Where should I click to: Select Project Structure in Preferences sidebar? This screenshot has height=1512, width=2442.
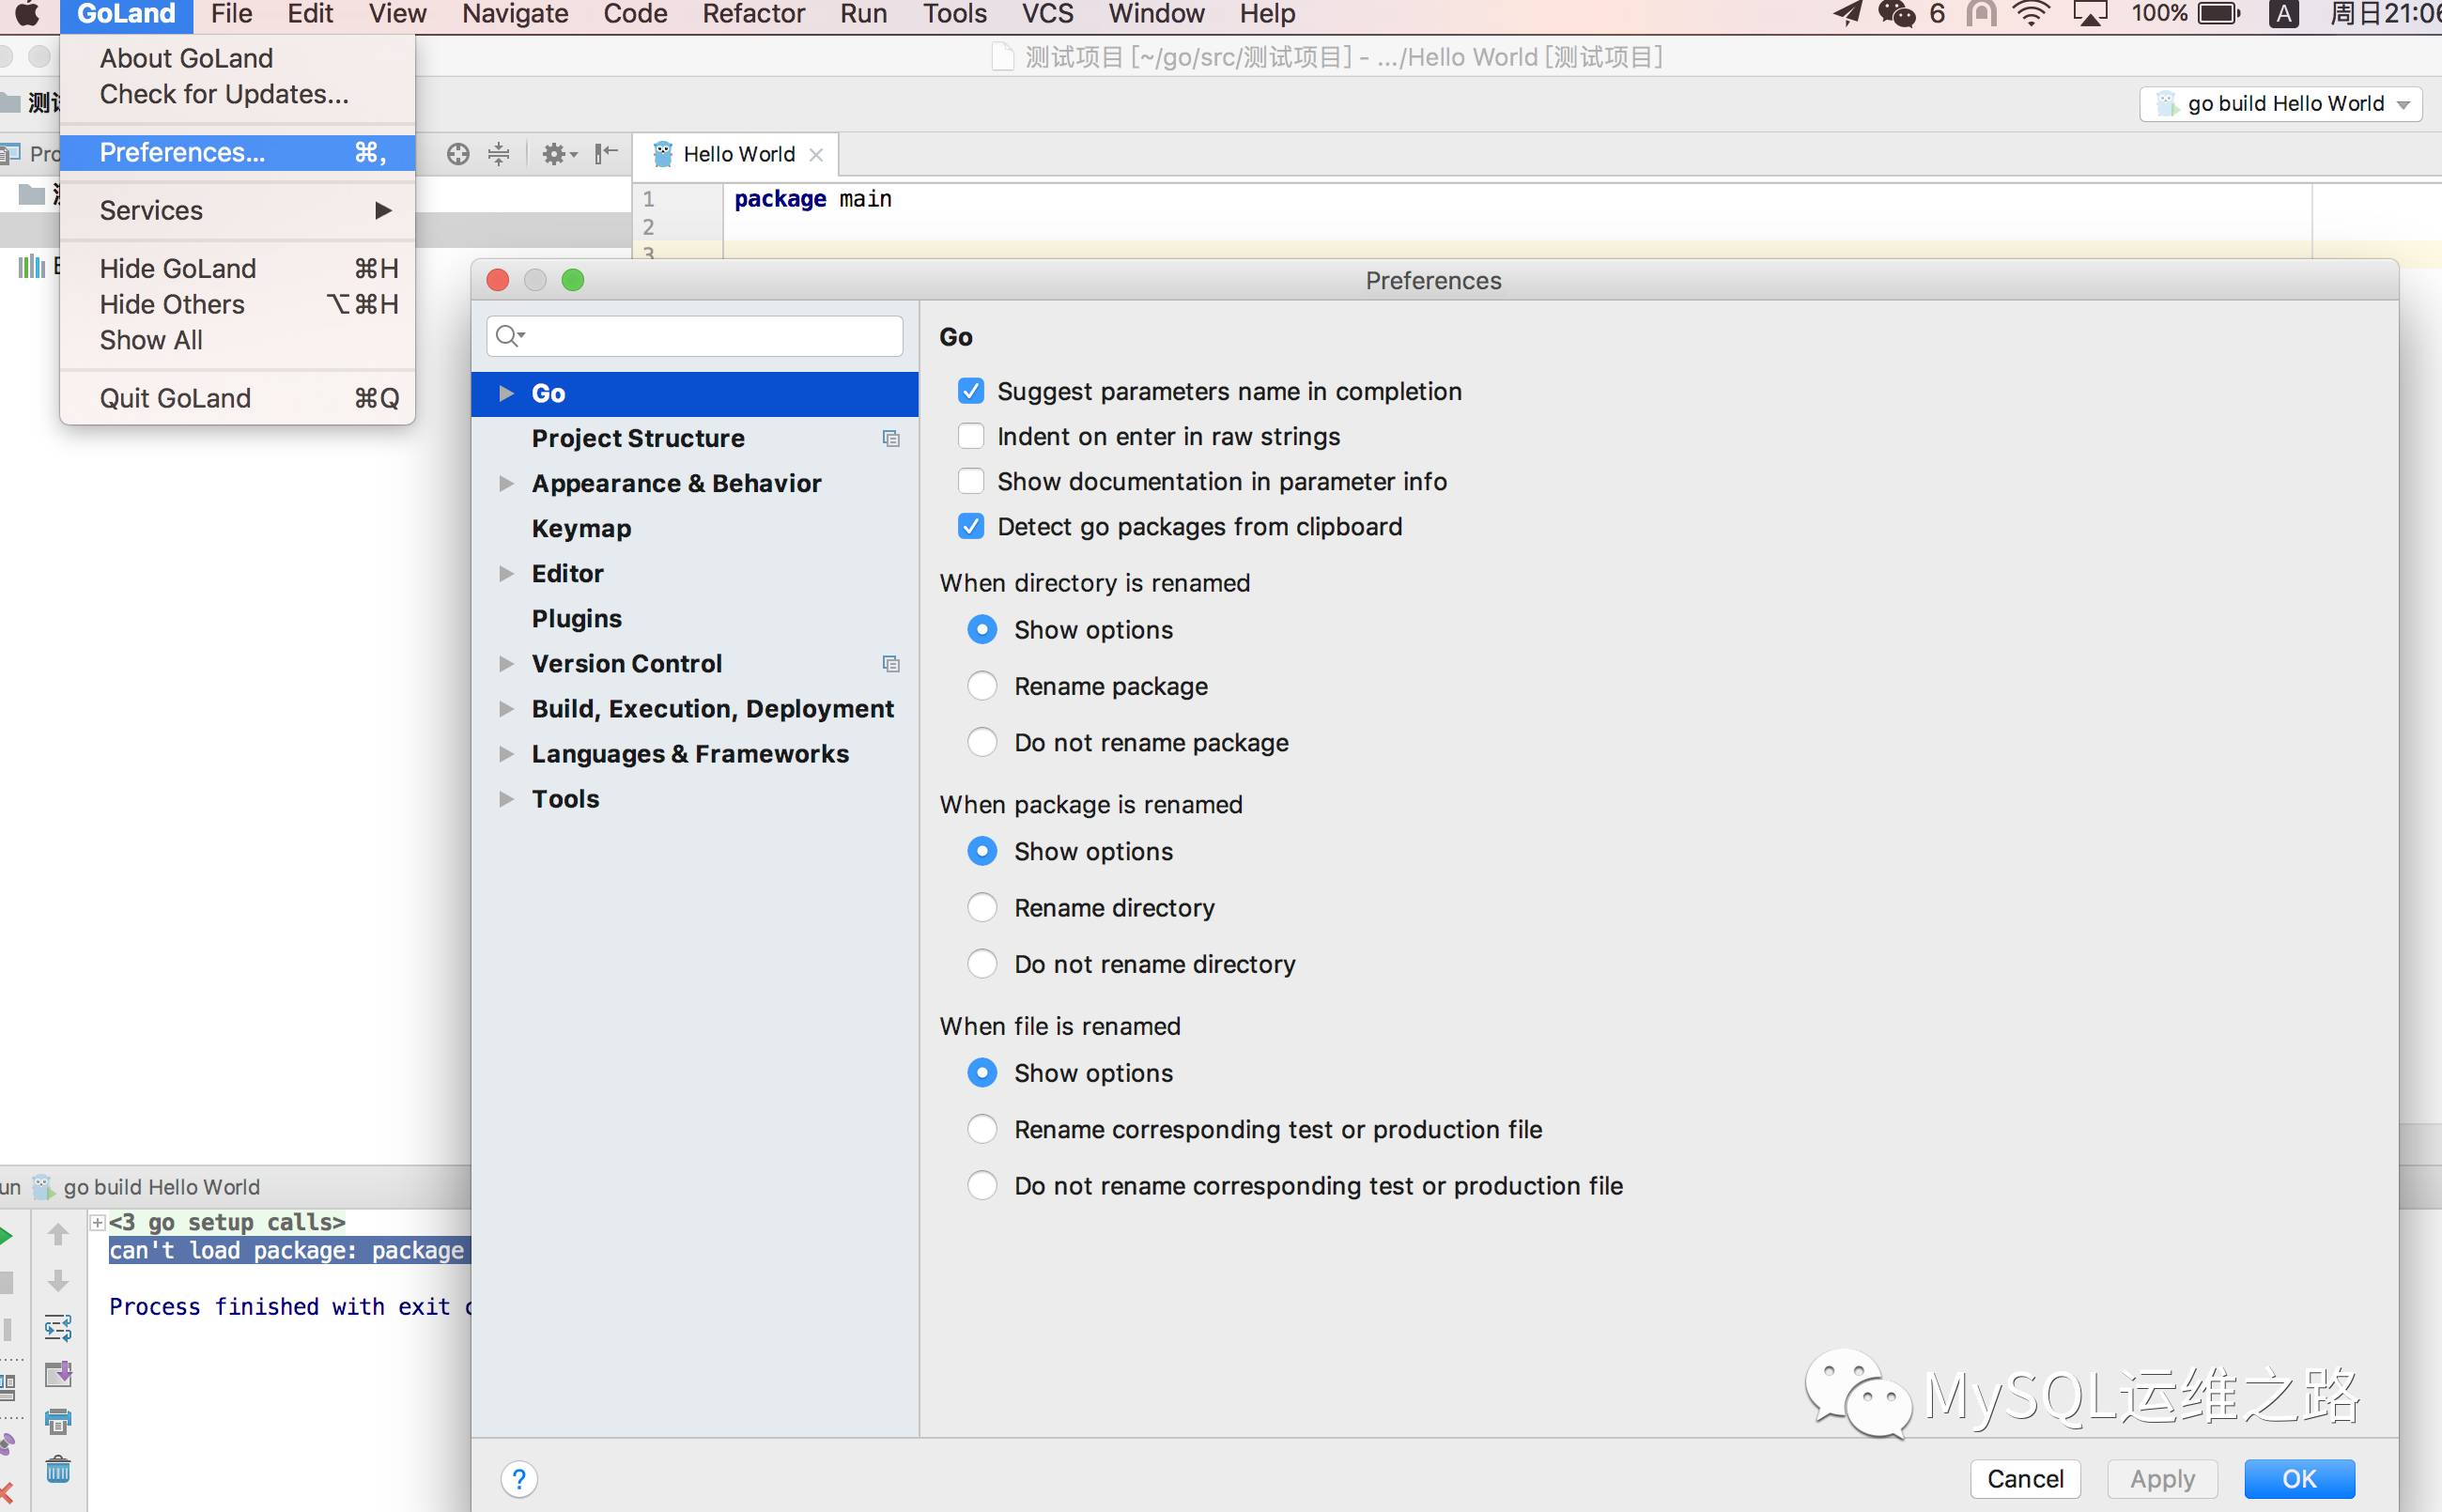click(695, 439)
